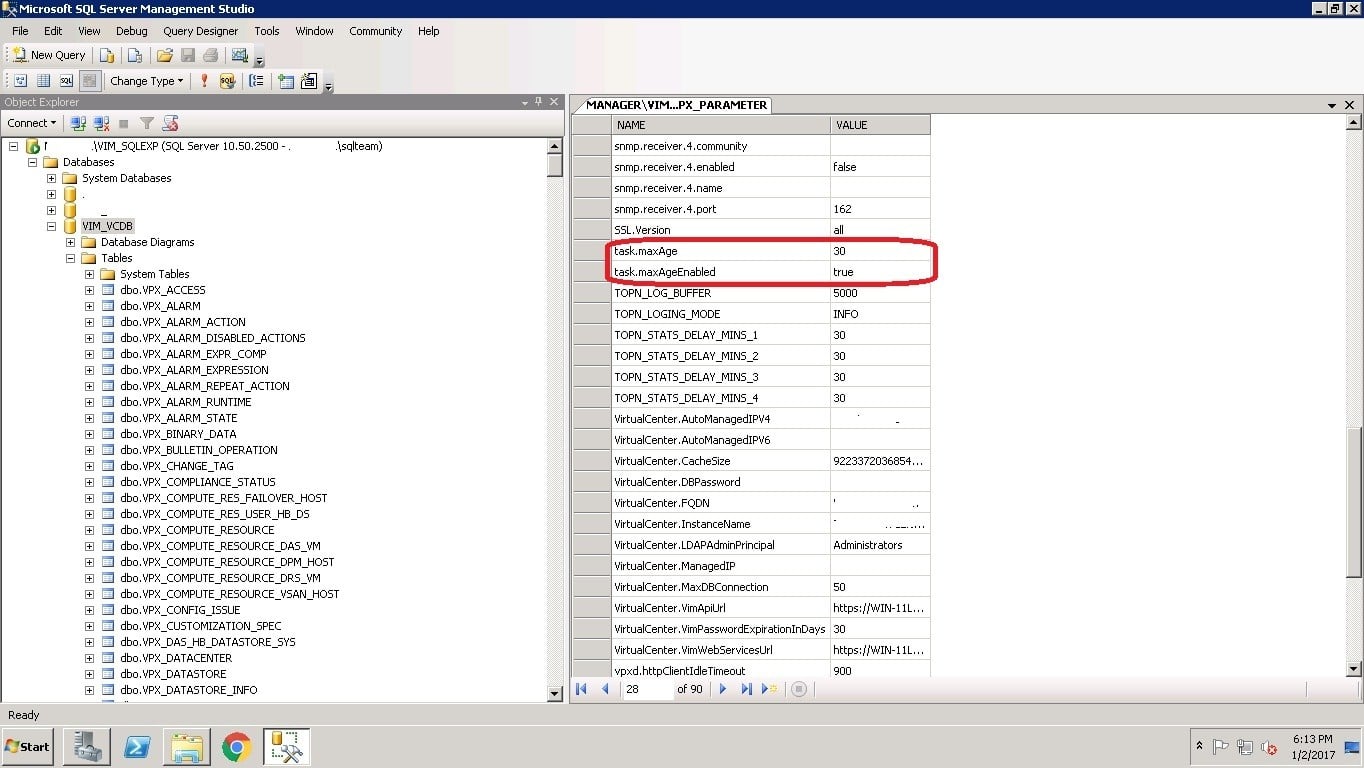Open the Community menu
Image resolution: width=1364 pixels, height=768 pixels.
click(376, 31)
